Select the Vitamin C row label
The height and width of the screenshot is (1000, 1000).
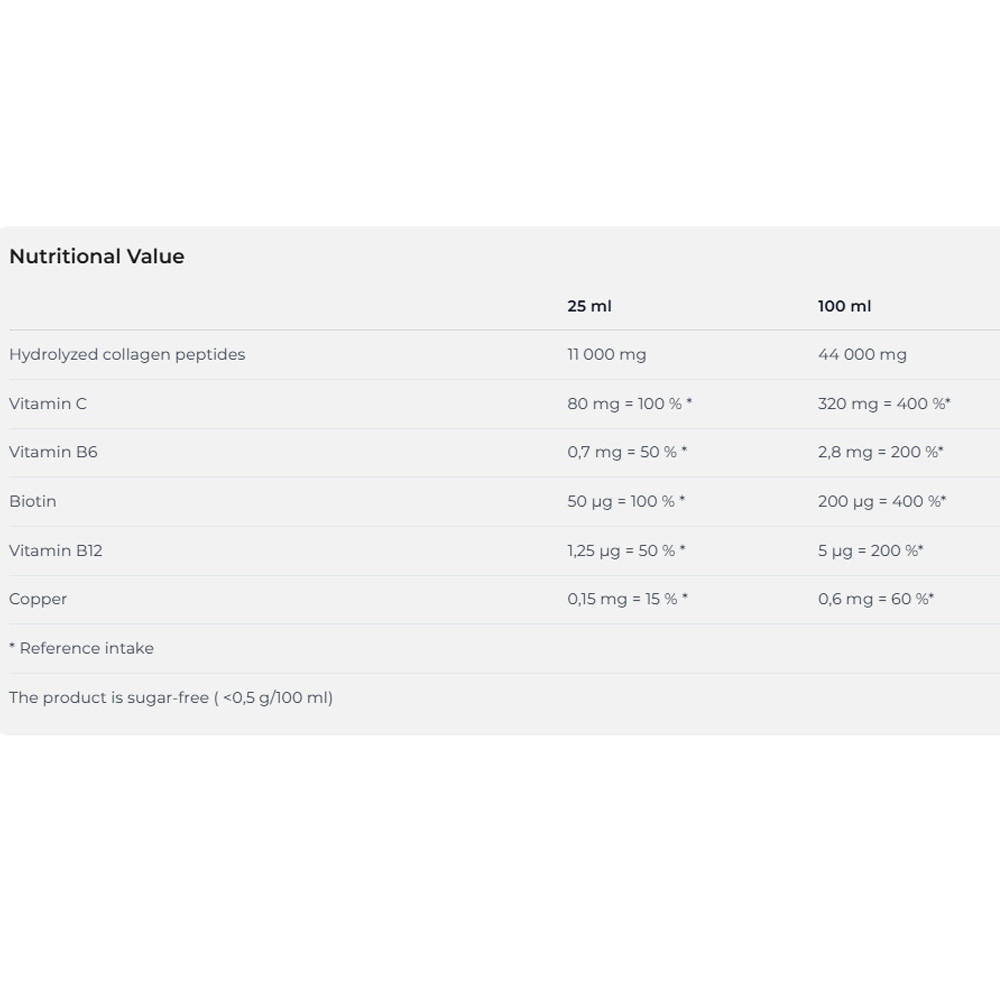click(x=48, y=403)
